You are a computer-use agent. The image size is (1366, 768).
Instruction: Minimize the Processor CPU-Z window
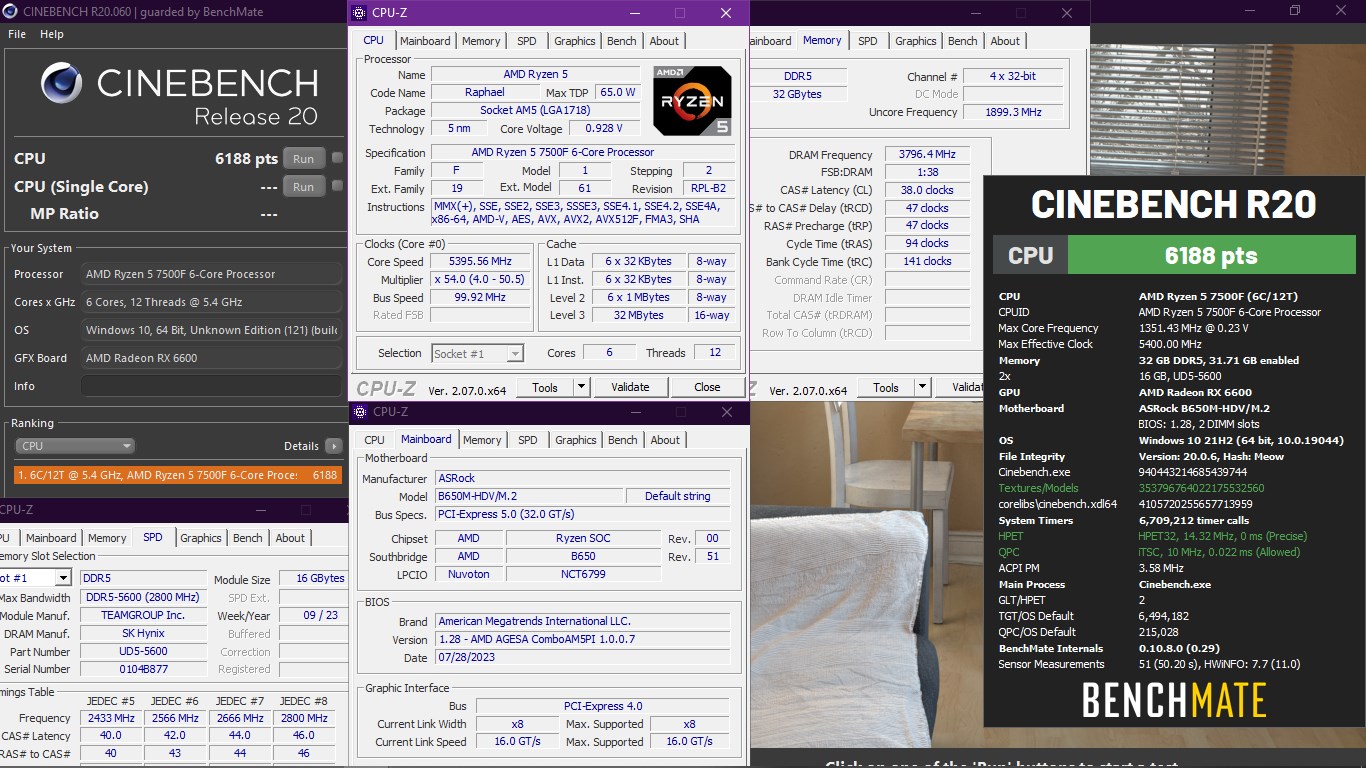633,13
